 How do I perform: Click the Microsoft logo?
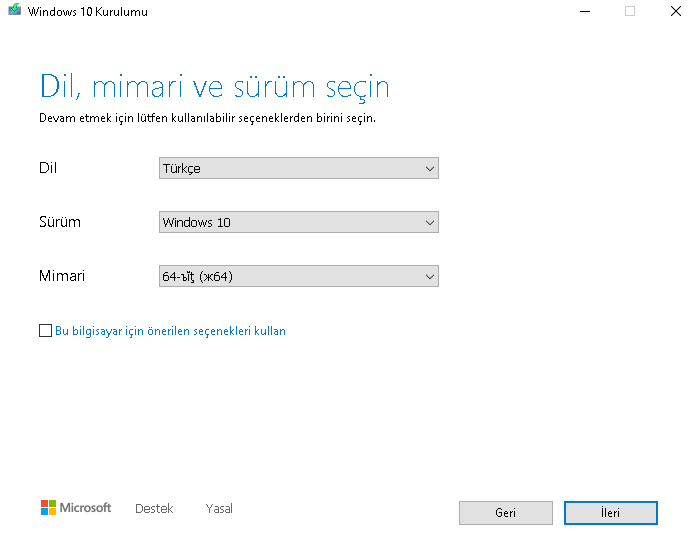76,508
